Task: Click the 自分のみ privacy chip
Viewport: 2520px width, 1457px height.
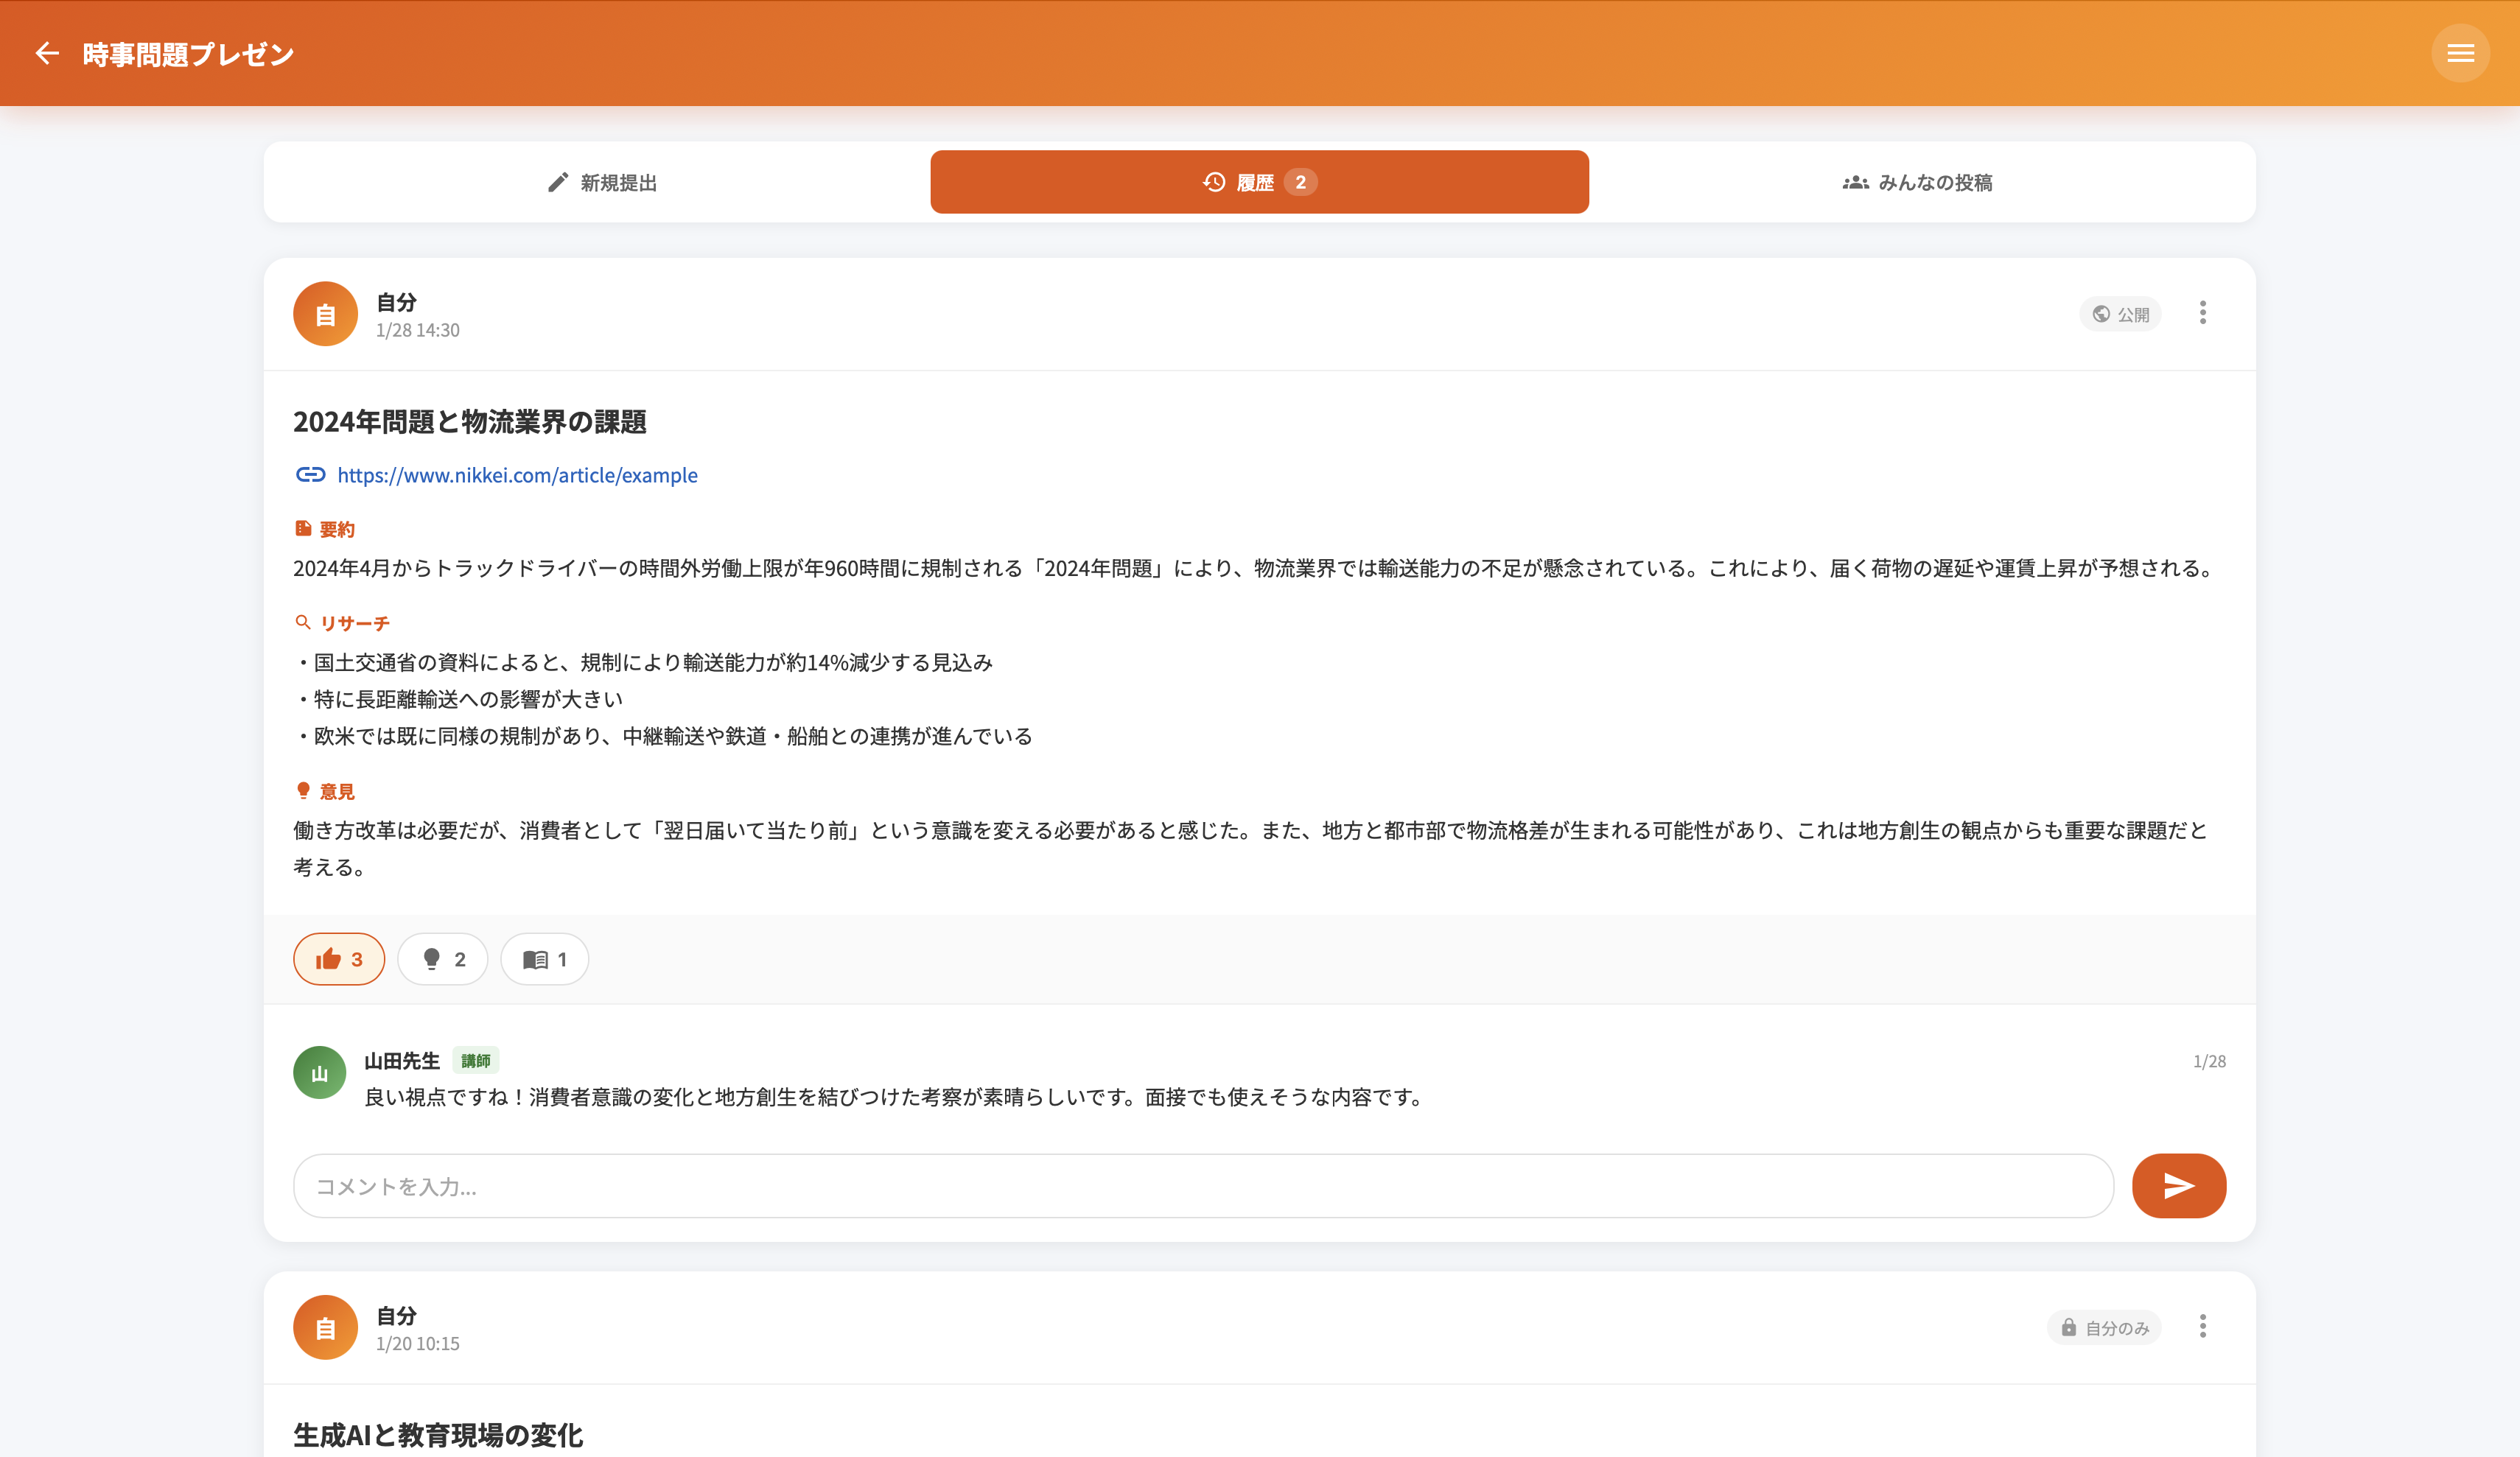Action: coord(2104,1328)
